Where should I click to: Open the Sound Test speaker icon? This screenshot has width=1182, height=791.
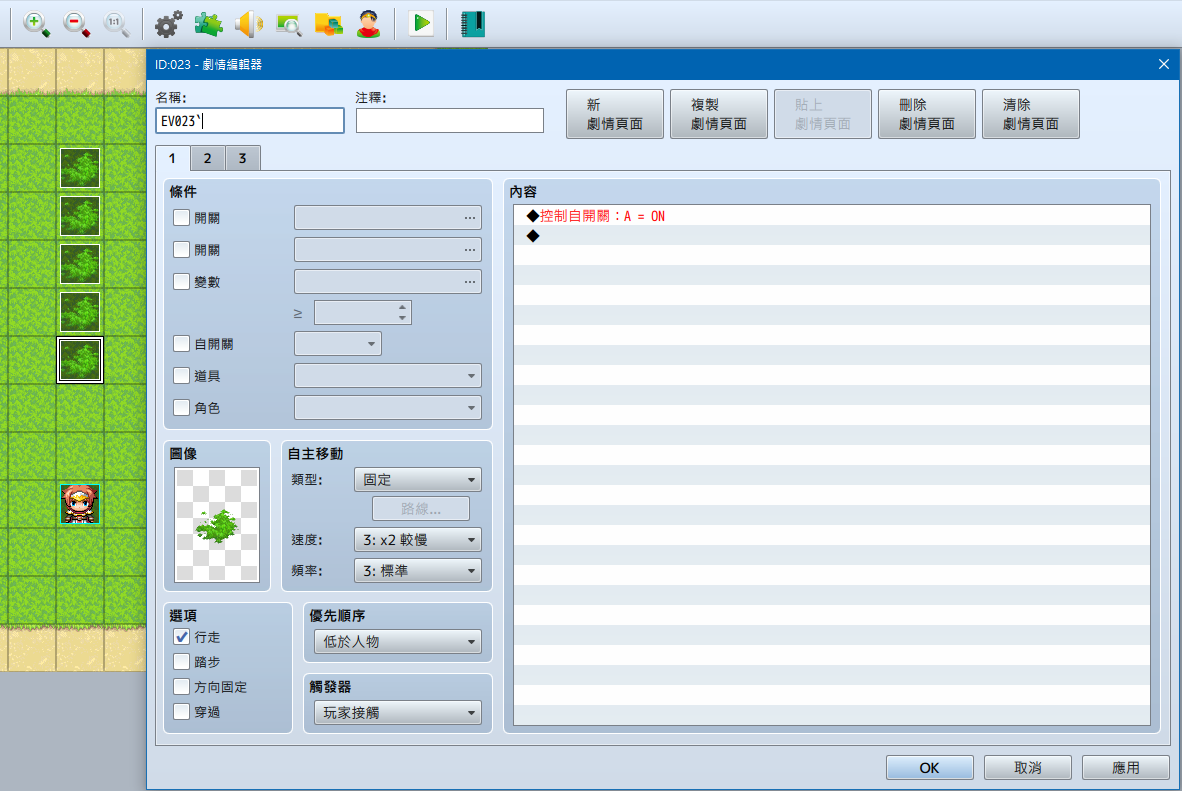point(248,24)
